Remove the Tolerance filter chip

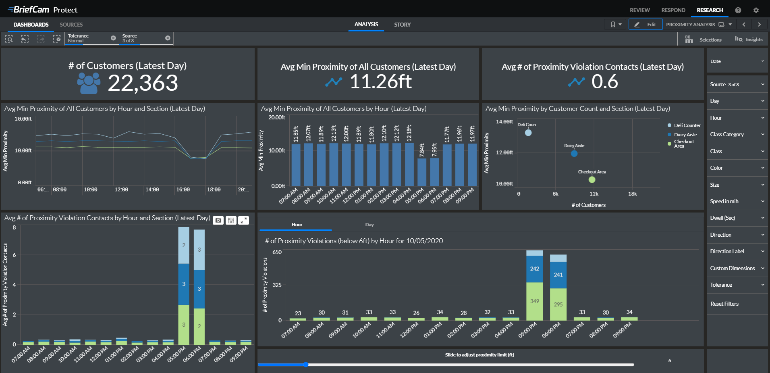pyautogui.click(x=113, y=38)
